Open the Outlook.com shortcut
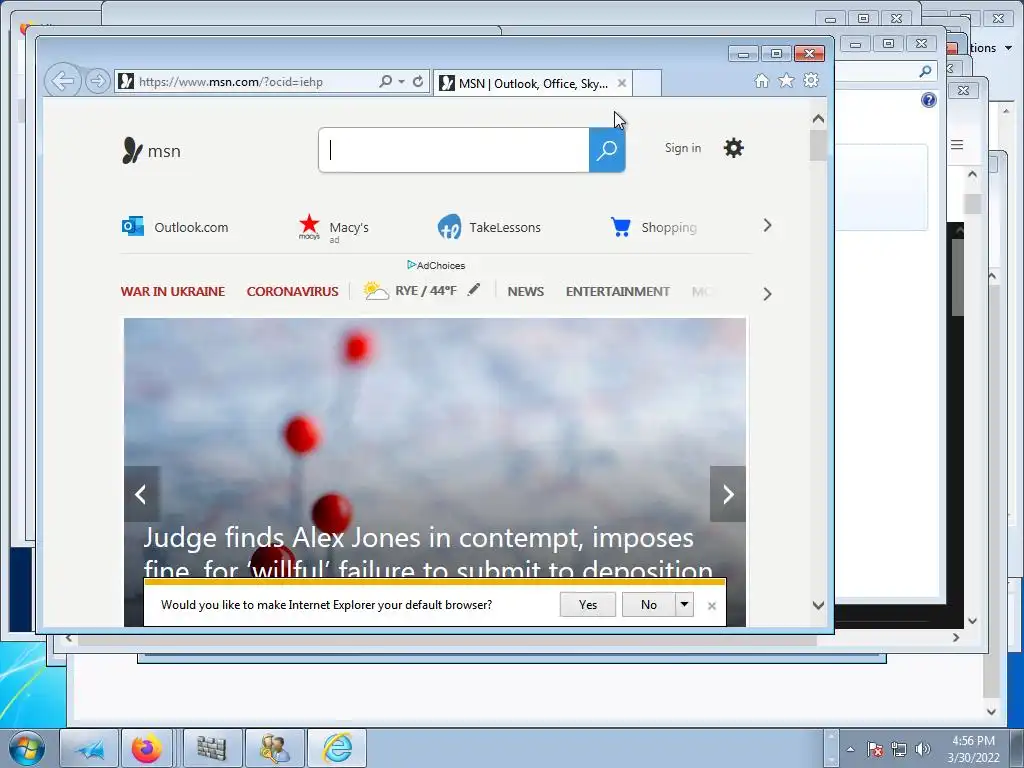 point(175,227)
